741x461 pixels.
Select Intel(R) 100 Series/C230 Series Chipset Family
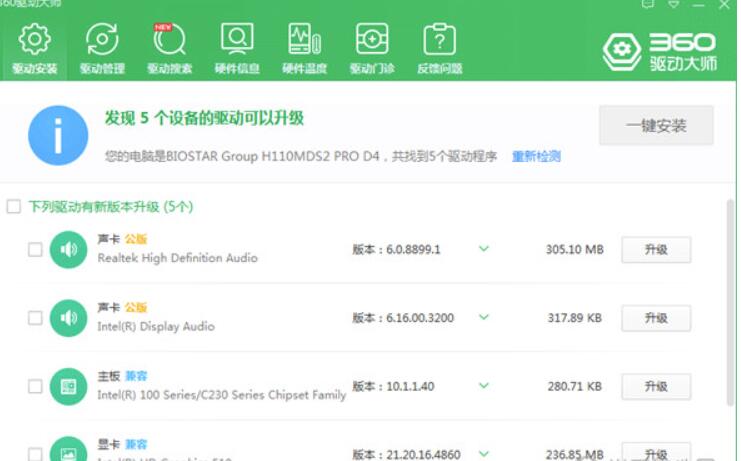tap(222, 395)
